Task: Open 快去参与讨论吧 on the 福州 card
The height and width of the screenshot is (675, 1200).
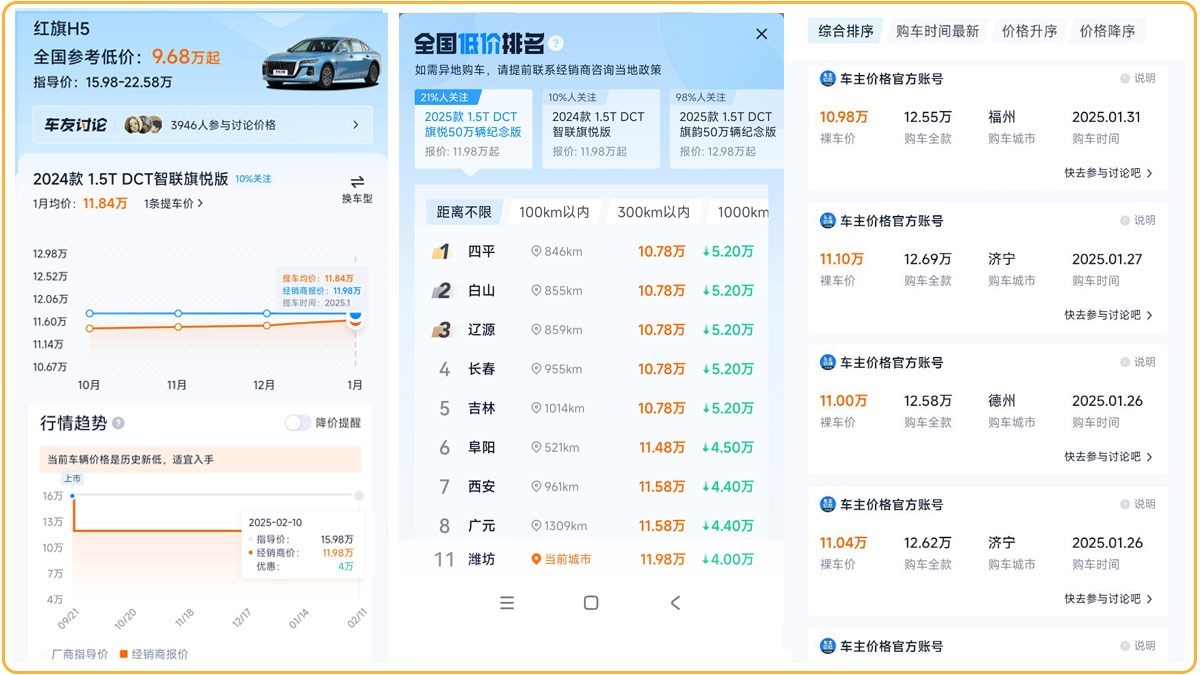Action: [1108, 173]
